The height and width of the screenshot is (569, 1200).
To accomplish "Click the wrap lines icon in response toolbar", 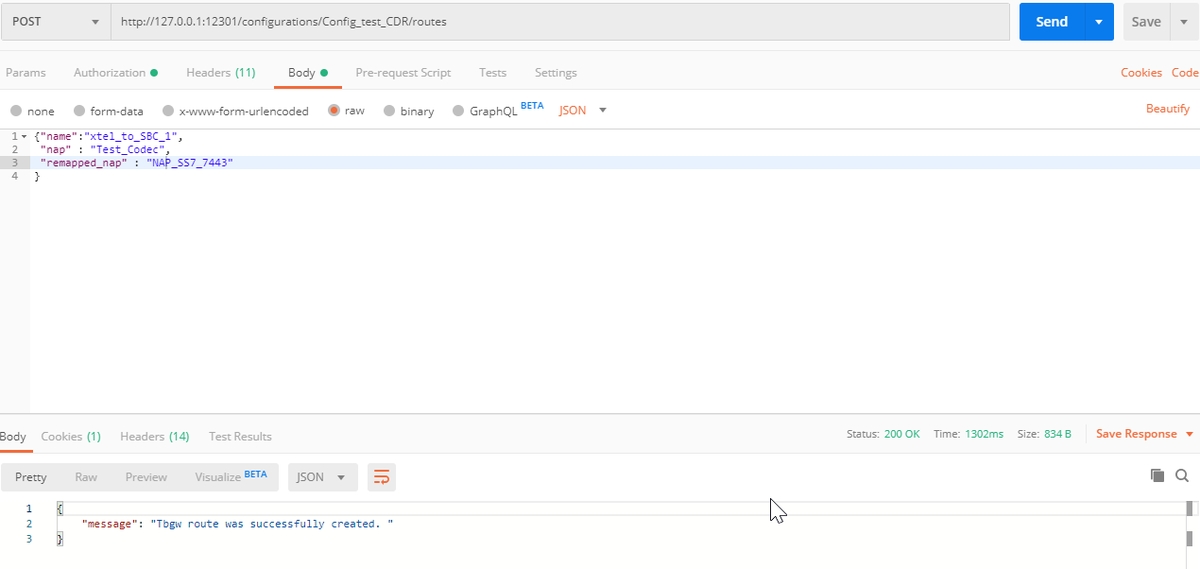I will 381,477.
